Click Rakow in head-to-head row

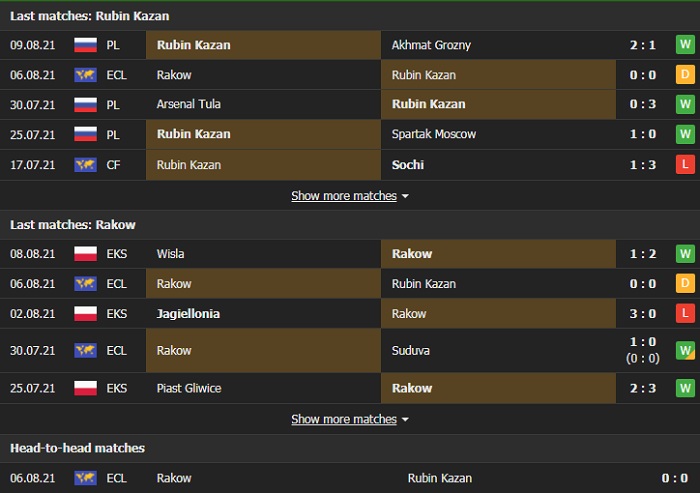pyautogui.click(x=174, y=478)
